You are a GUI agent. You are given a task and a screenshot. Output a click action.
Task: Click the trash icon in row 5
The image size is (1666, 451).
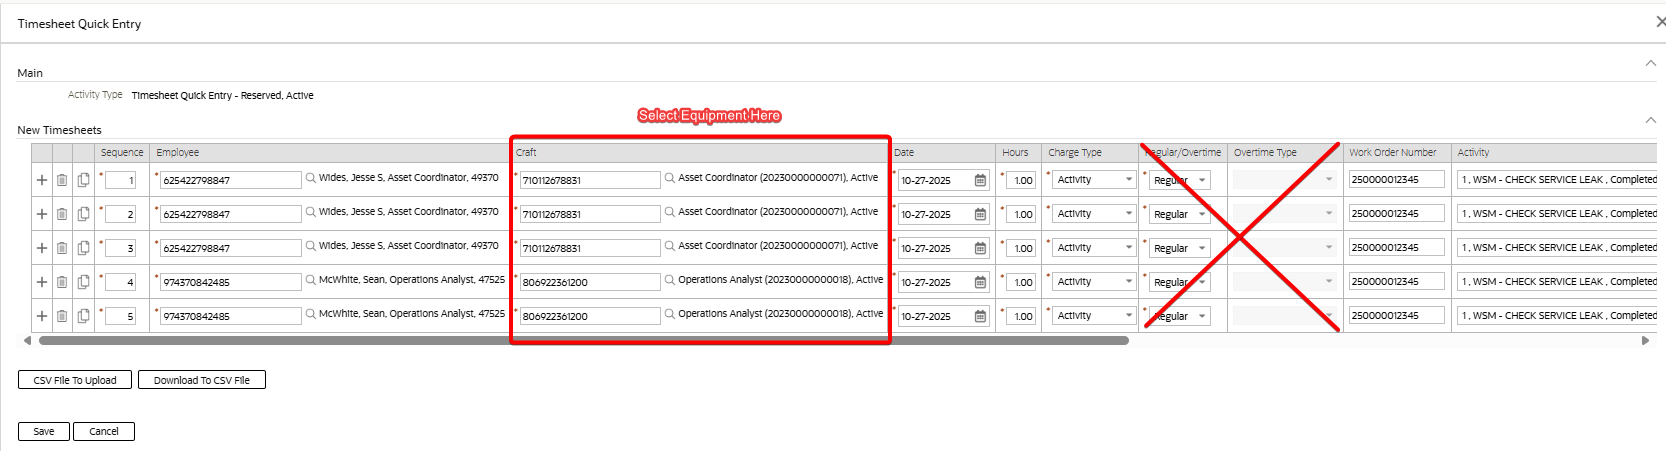[x=62, y=316]
